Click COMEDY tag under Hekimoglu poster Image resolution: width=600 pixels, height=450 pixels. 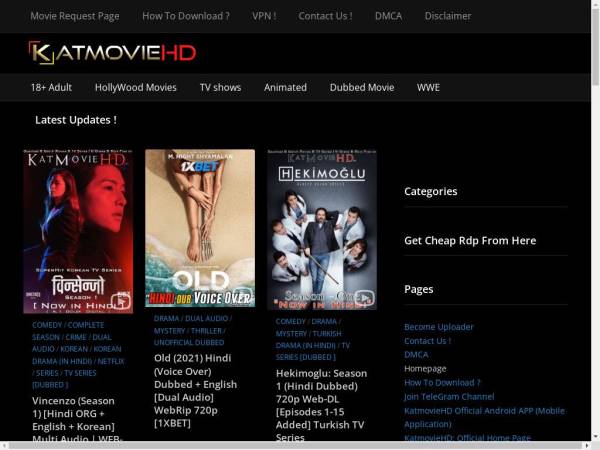290,321
